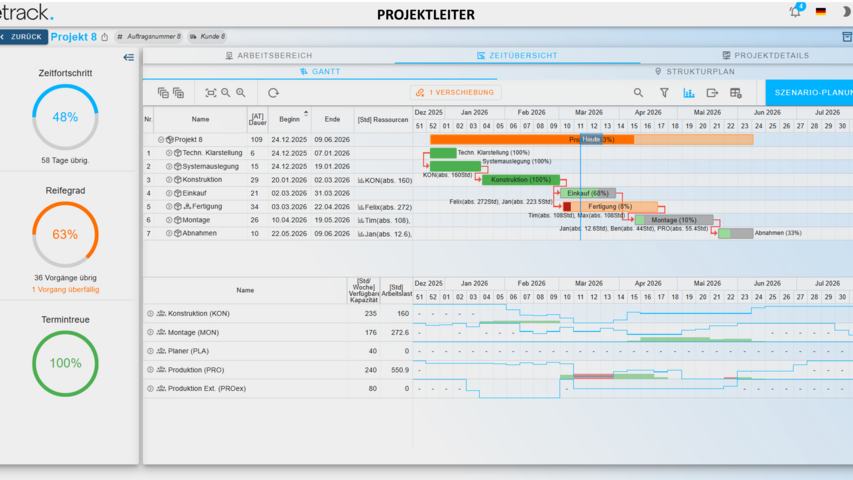Open the Auftragsnummer 8 tag
853x480 pixels.
(149, 36)
